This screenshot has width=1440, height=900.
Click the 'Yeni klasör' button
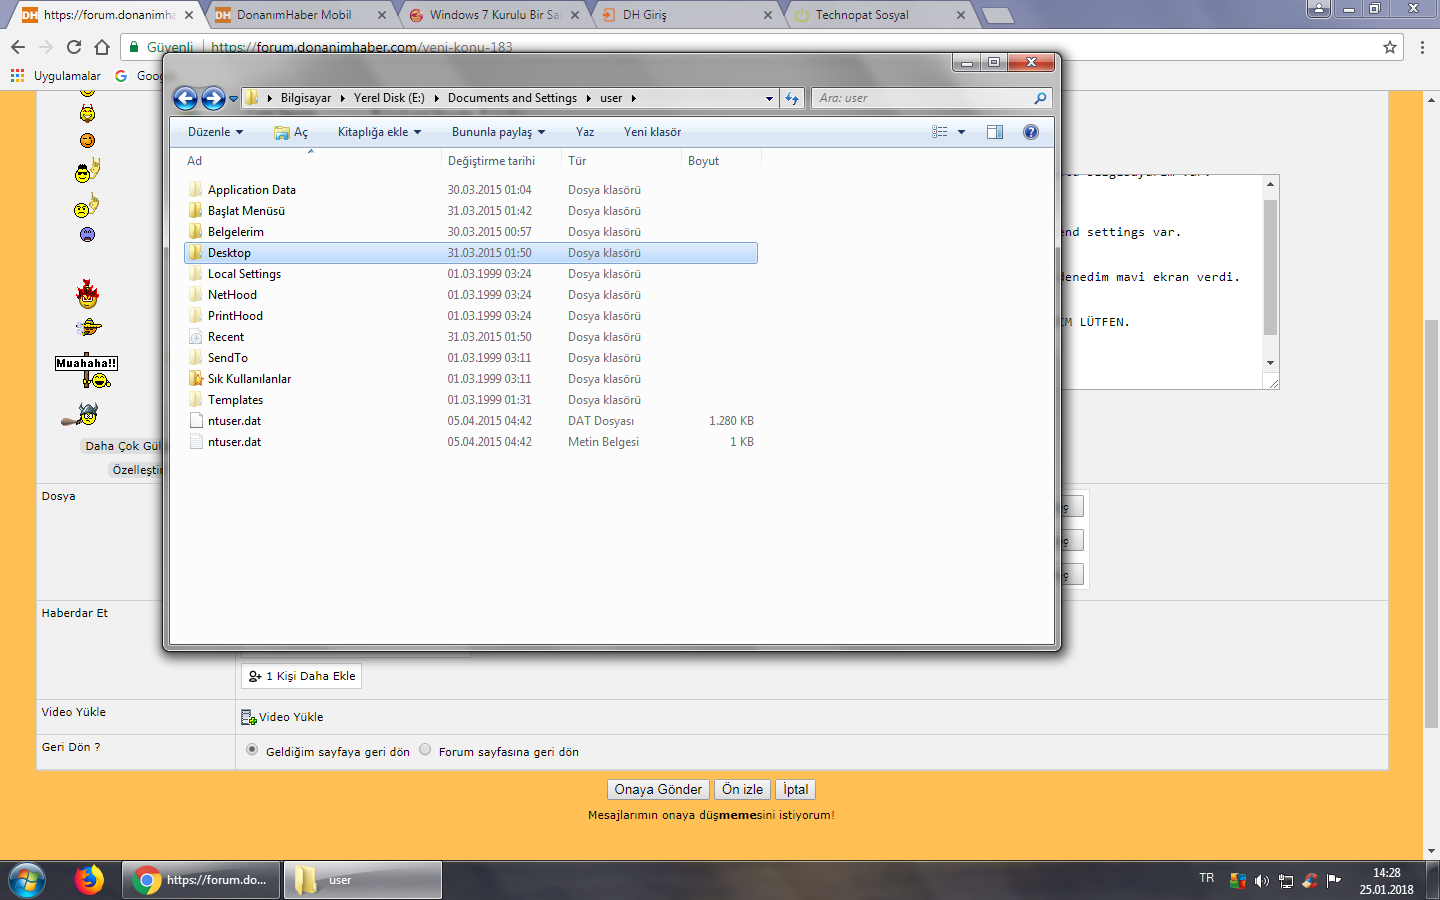[652, 132]
